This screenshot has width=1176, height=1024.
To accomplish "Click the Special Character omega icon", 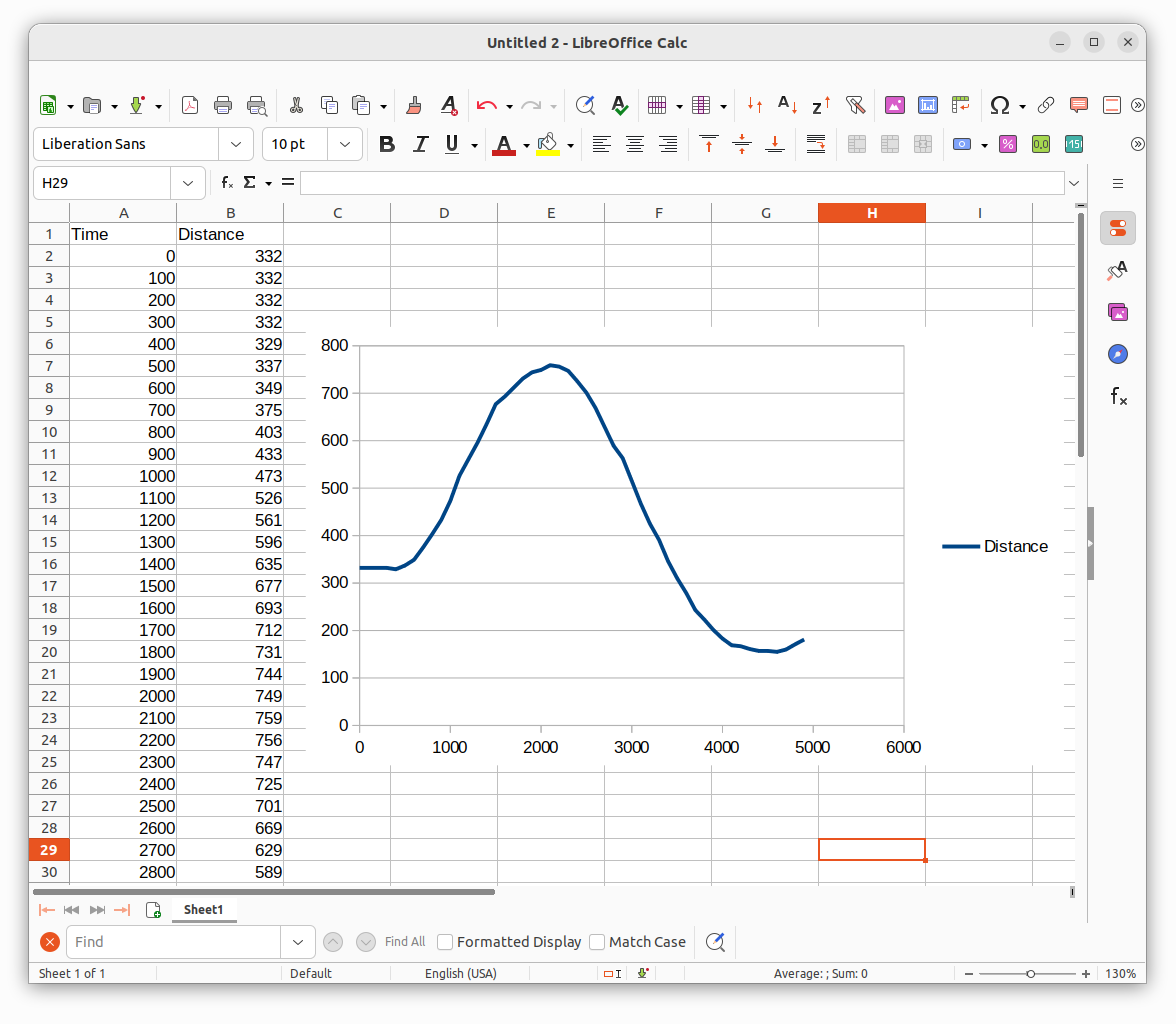I will click(x=1000, y=106).
